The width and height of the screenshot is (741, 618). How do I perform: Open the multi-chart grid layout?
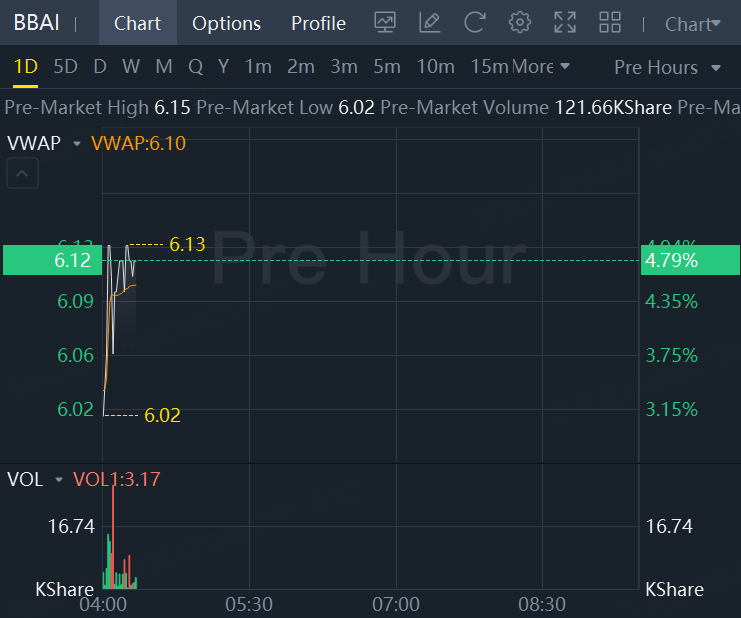(609, 22)
